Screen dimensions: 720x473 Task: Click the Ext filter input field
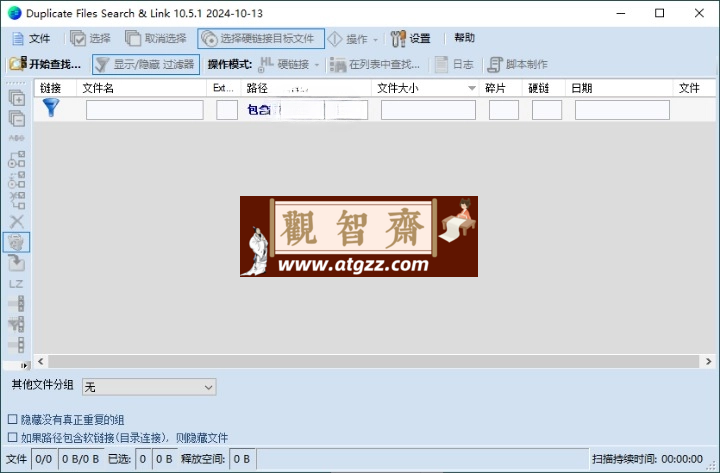pos(227,110)
